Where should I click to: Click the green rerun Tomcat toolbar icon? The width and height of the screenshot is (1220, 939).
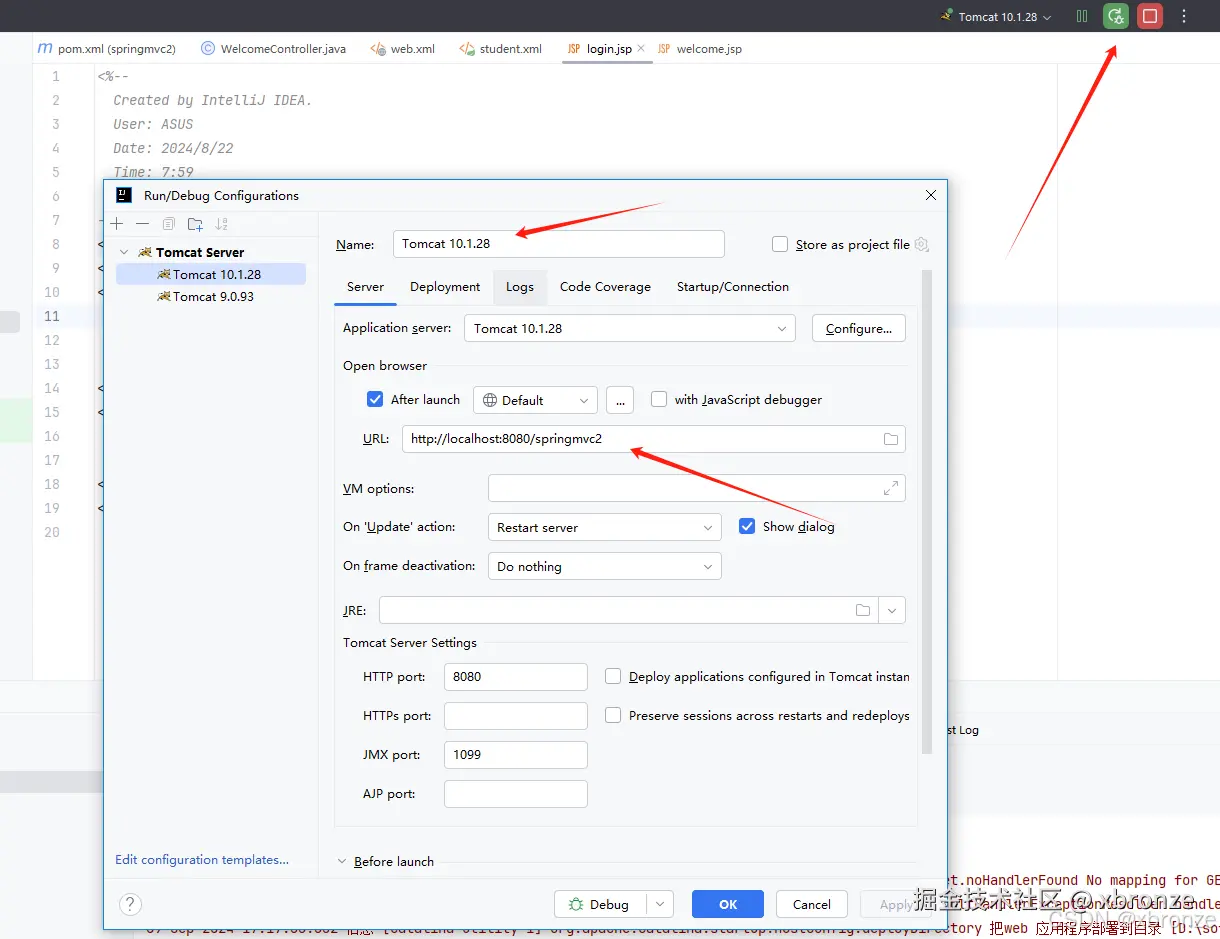(x=1116, y=16)
